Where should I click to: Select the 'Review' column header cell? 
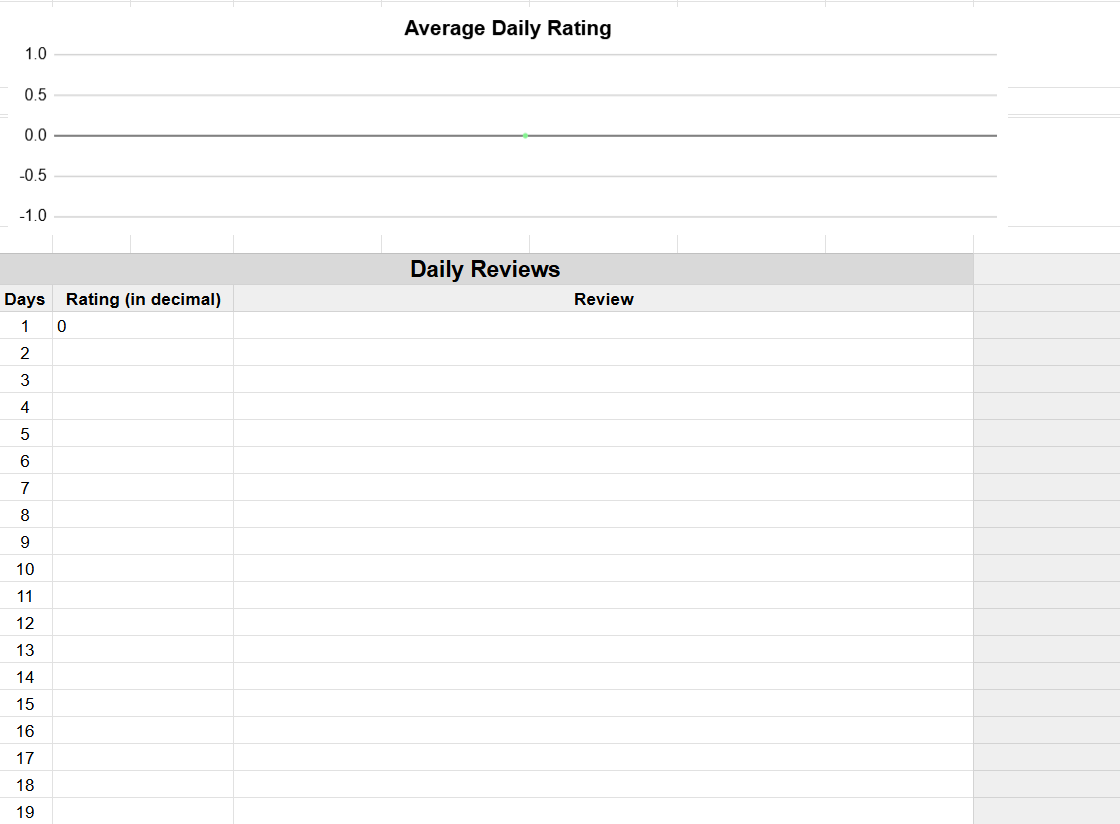tap(604, 299)
